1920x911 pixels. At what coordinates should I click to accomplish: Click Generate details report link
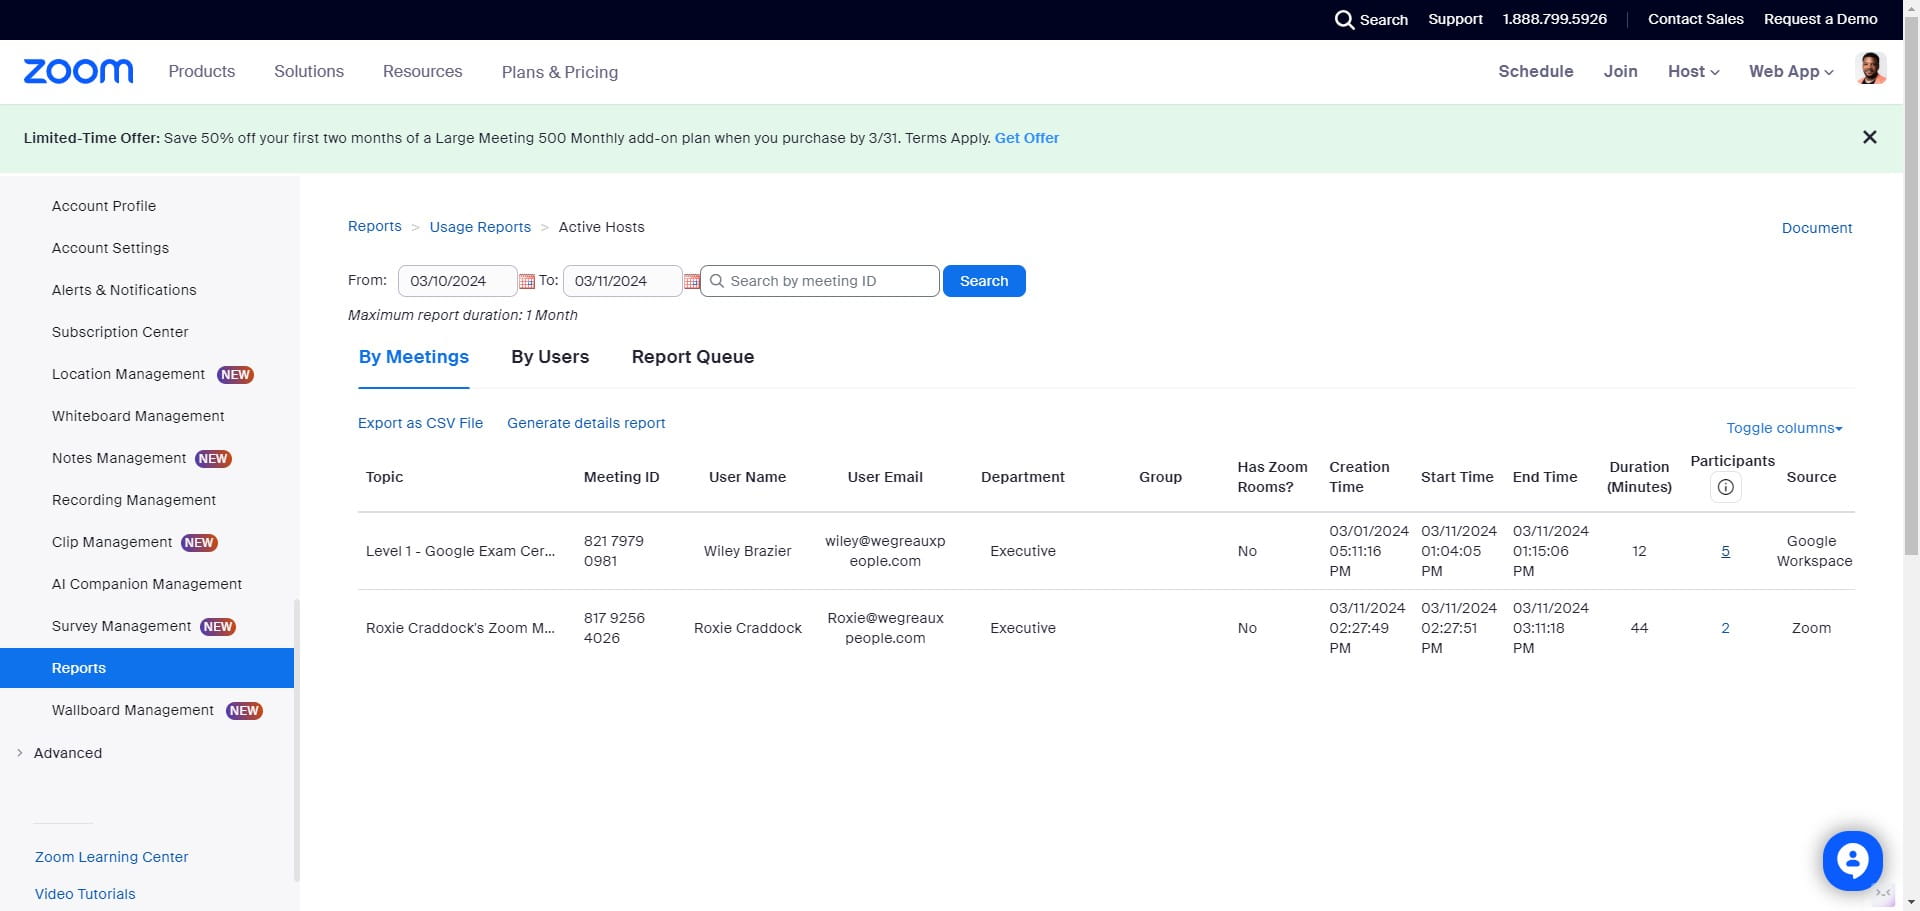pyautogui.click(x=585, y=423)
